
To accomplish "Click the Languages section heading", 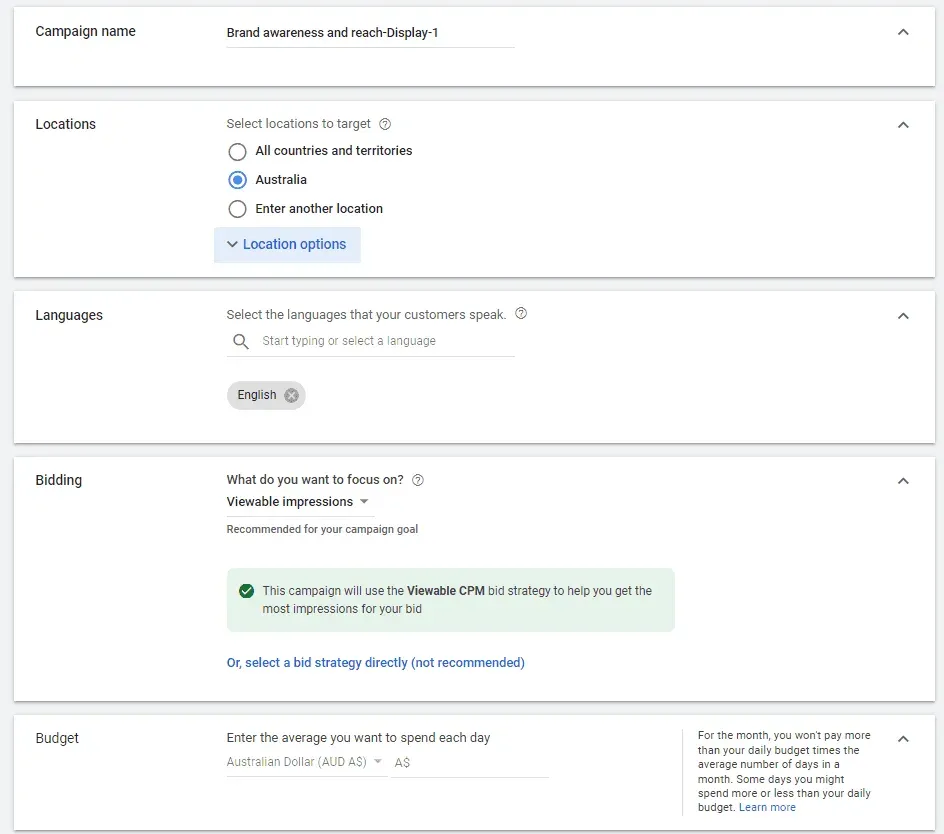I will pos(69,316).
